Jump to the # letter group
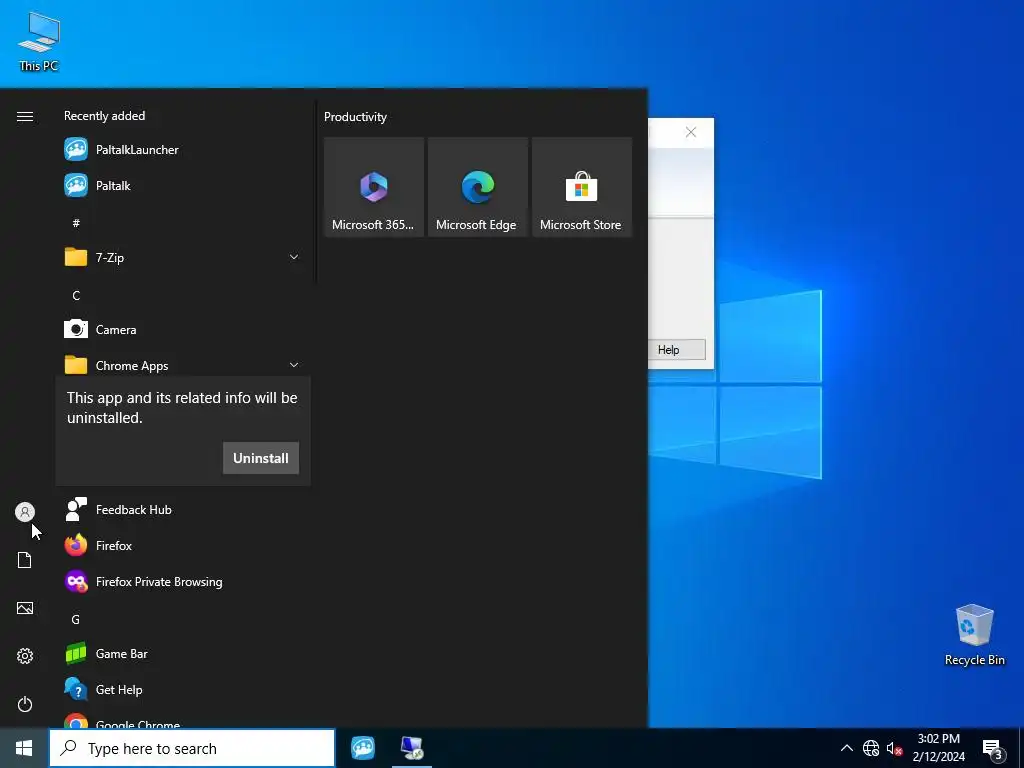 (x=76, y=223)
